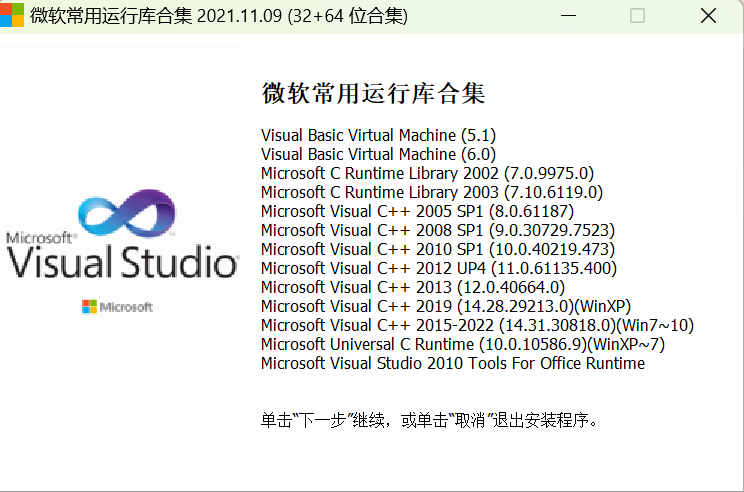Image resolution: width=744 pixels, height=492 pixels.
Task: Click Microsoft Visual C++ 2010 SP1 line
Action: [x=437, y=249]
